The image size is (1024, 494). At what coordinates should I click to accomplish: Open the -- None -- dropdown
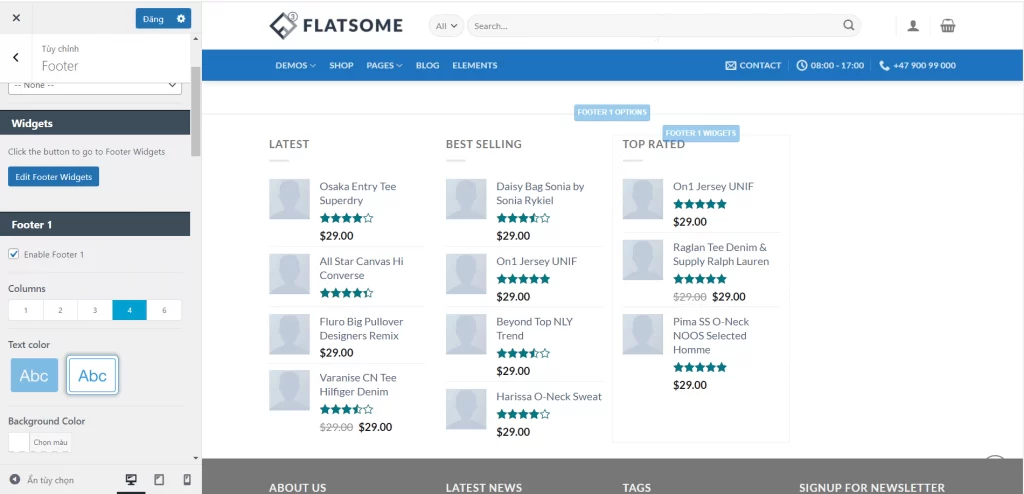(x=95, y=86)
